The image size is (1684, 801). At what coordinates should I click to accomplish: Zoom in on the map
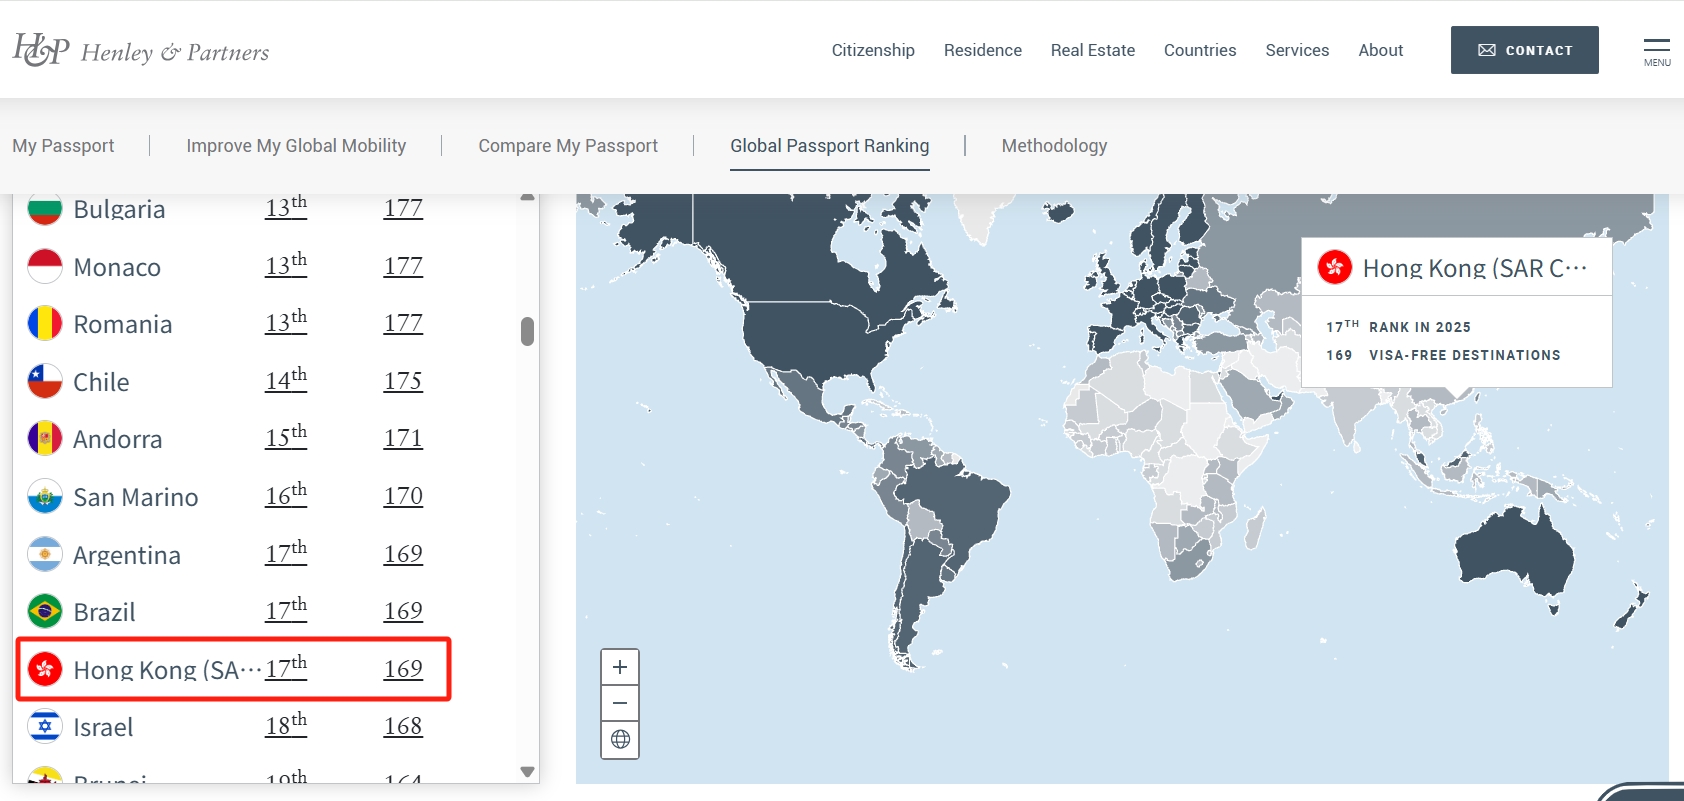tap(620, 667)
